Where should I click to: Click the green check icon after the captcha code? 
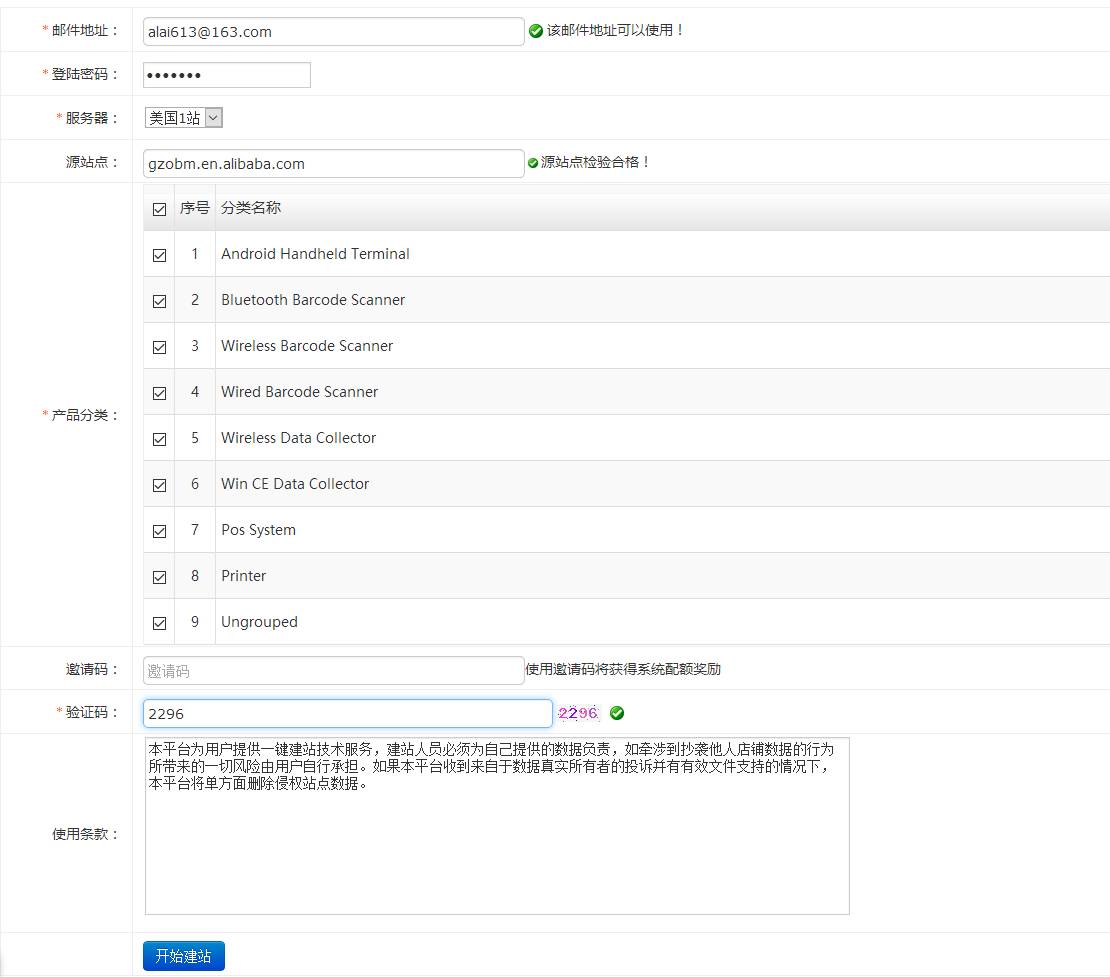[x=616, y=713]
